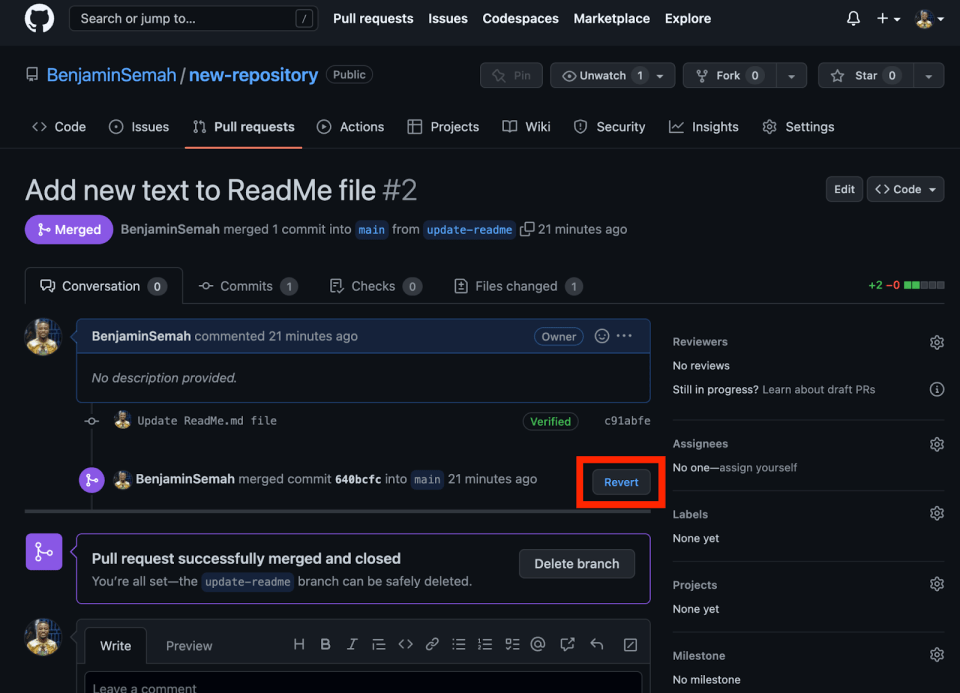960x693 pixels.
Task: Open the repository Settings tab
Action: [x=798, y=127]
